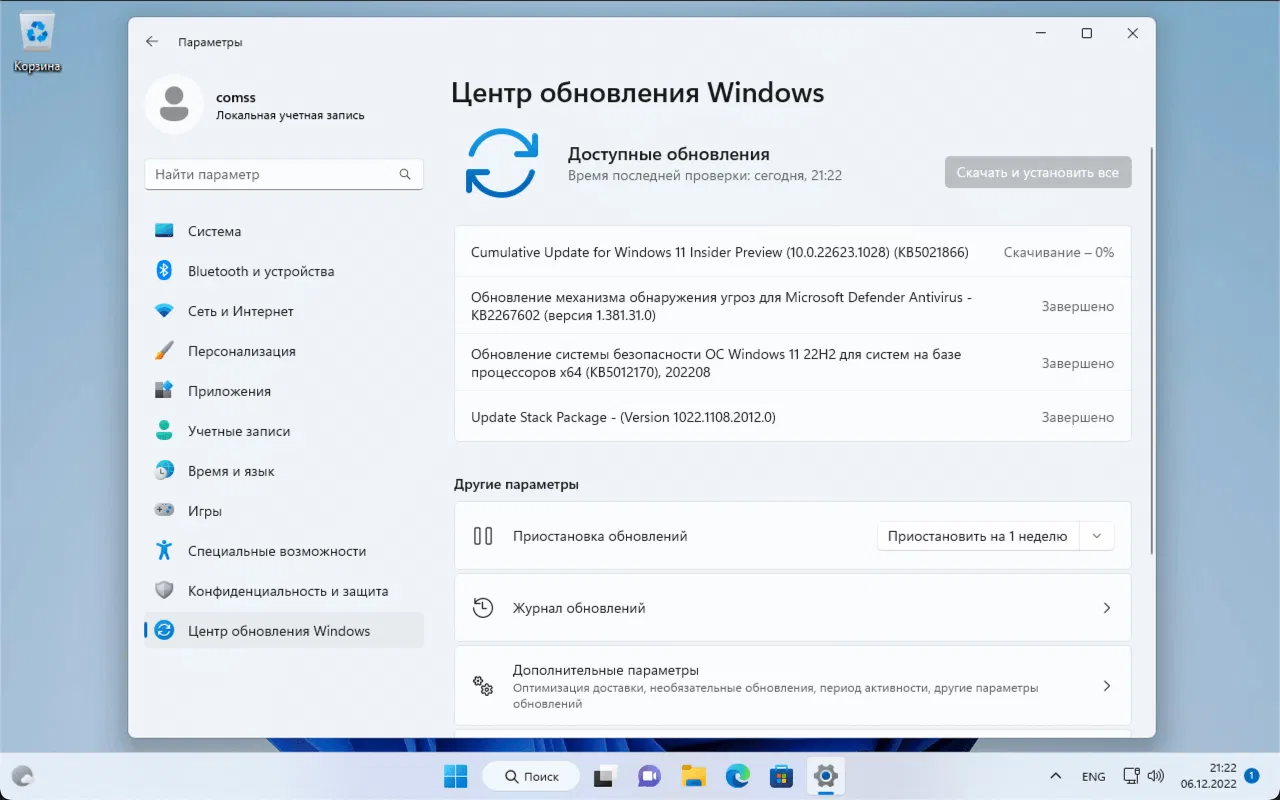
Task: Click the Microsoft Defender Antivirus KB2267602 entry
Action: pos(793,307)
